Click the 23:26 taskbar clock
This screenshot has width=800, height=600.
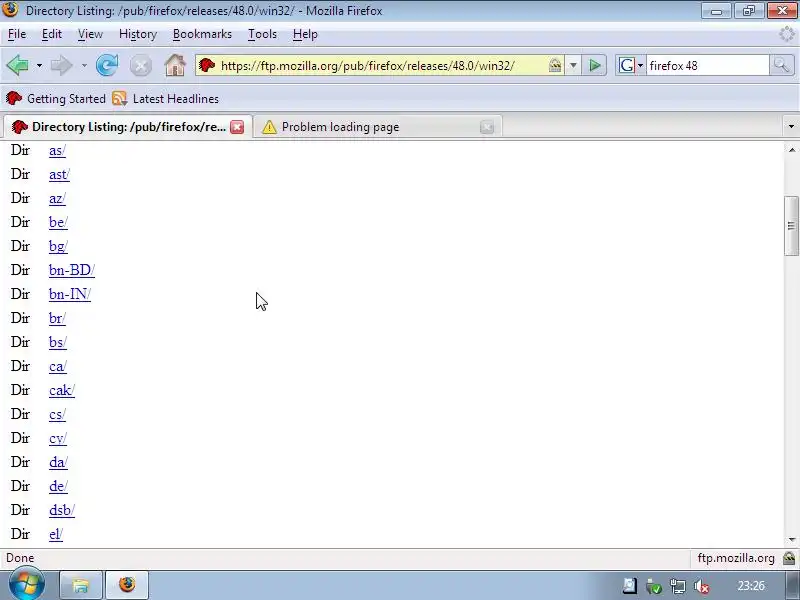[751, 586]
